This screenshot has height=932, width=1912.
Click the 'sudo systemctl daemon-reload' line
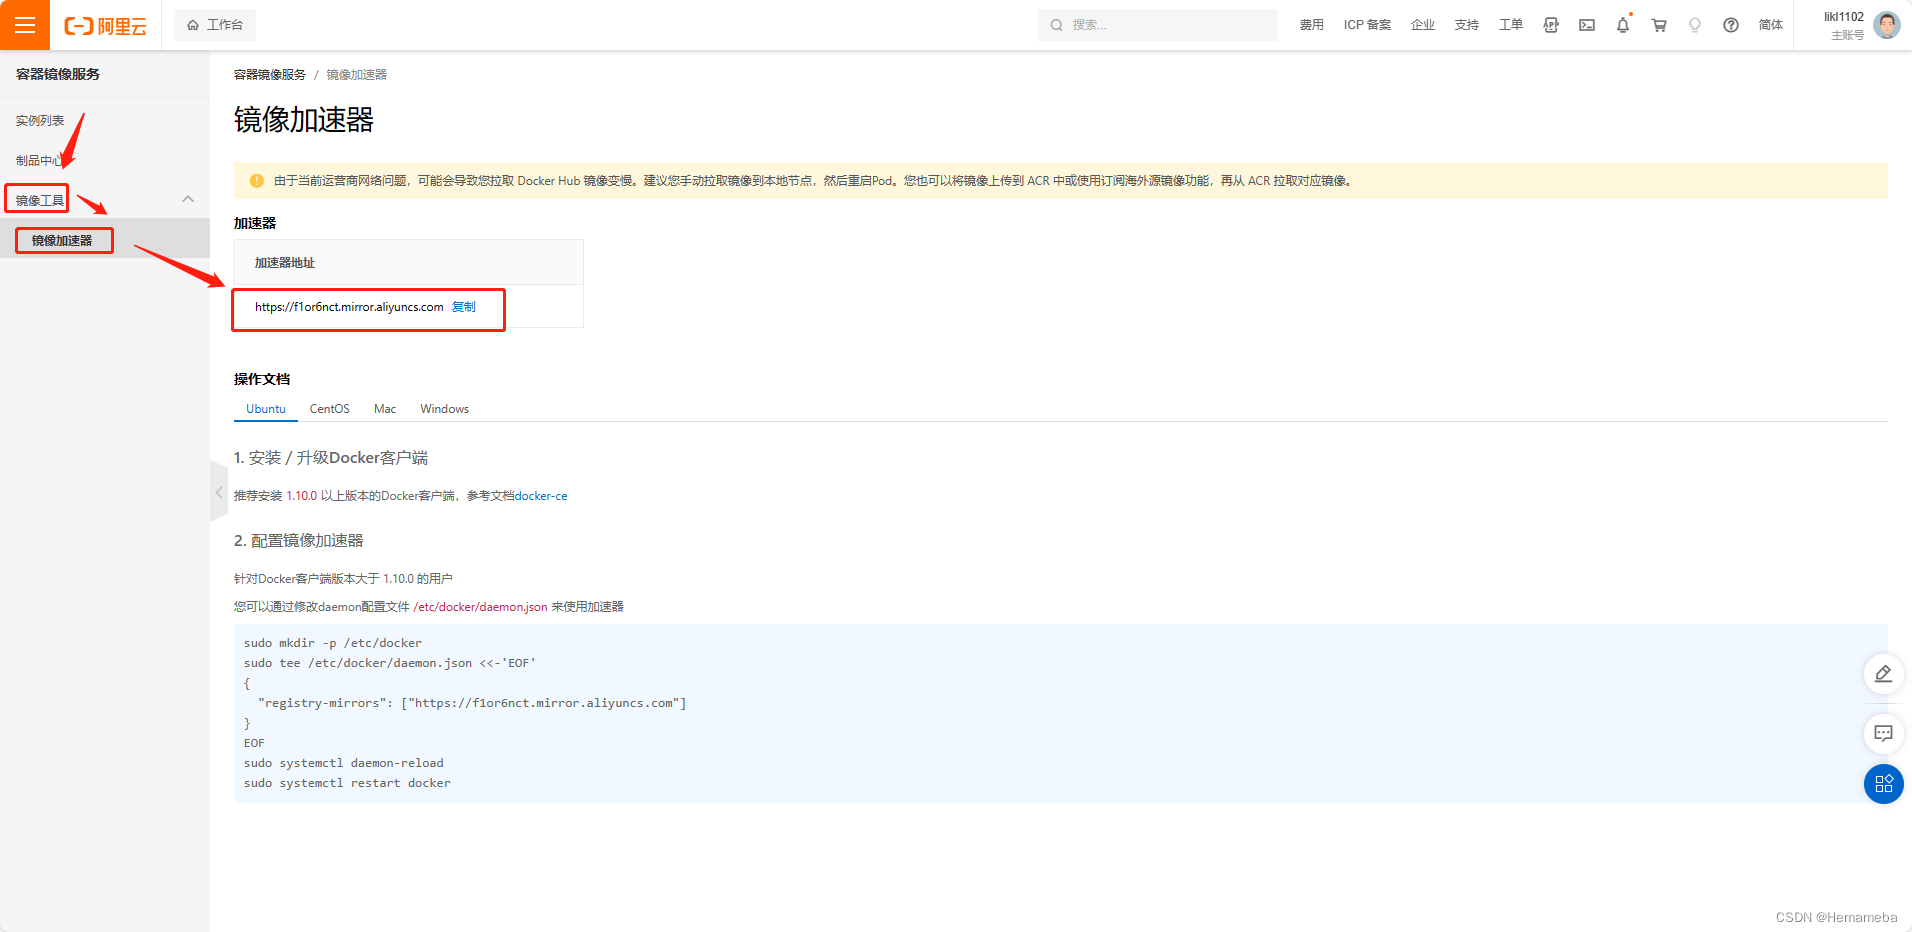tap(344, 763)
